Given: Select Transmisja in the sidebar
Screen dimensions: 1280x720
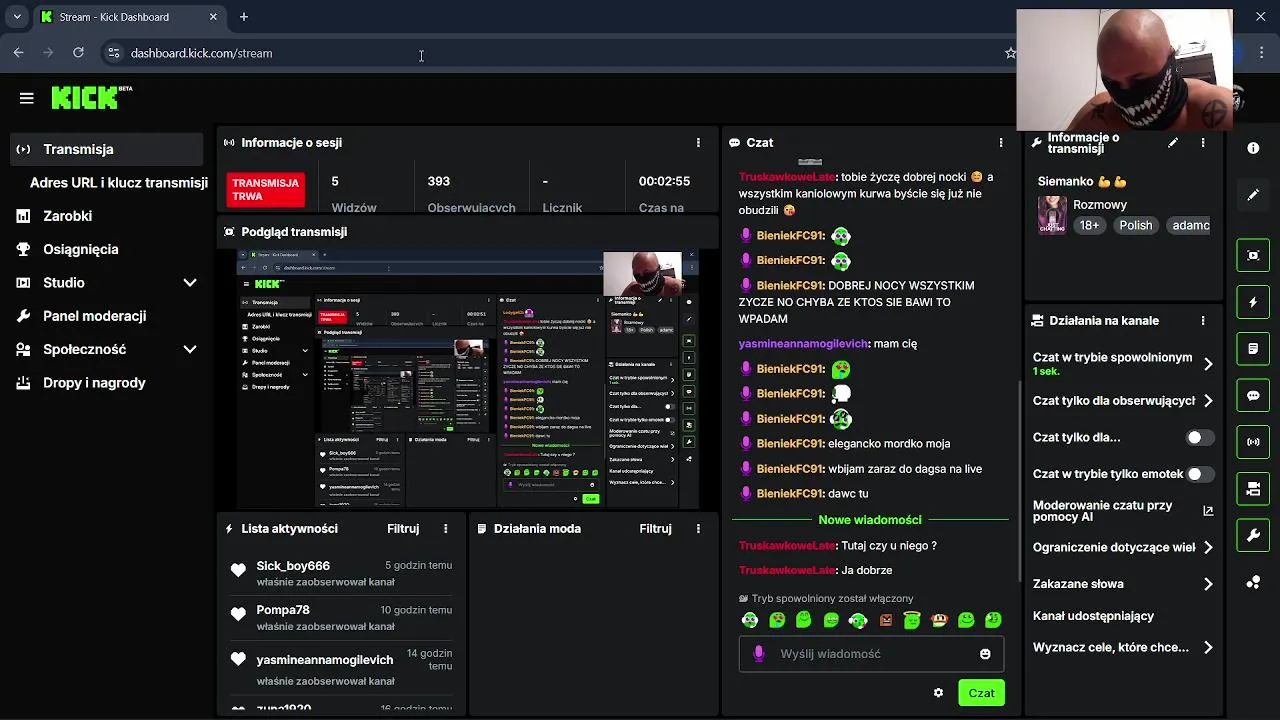Looking at the screenshot, I should coord(106,149).
